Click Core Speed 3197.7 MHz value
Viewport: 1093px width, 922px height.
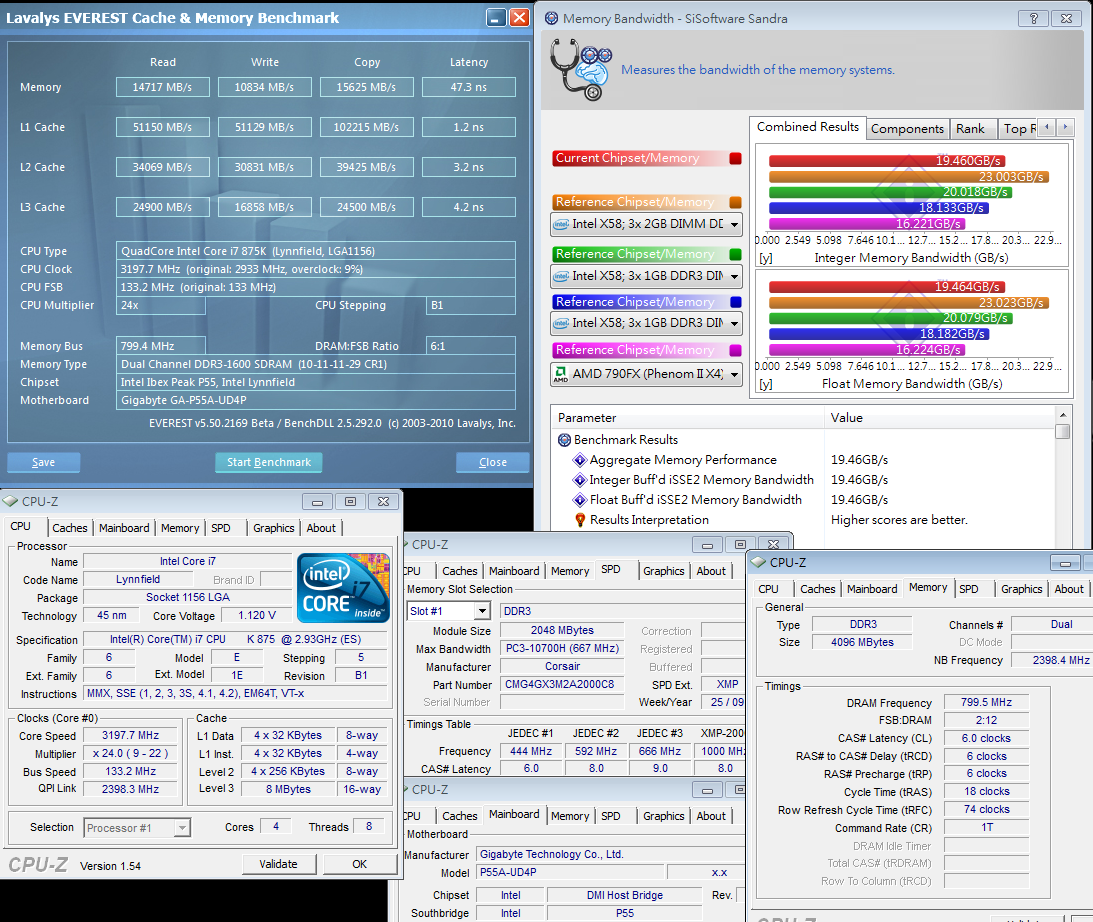[130, 735]
